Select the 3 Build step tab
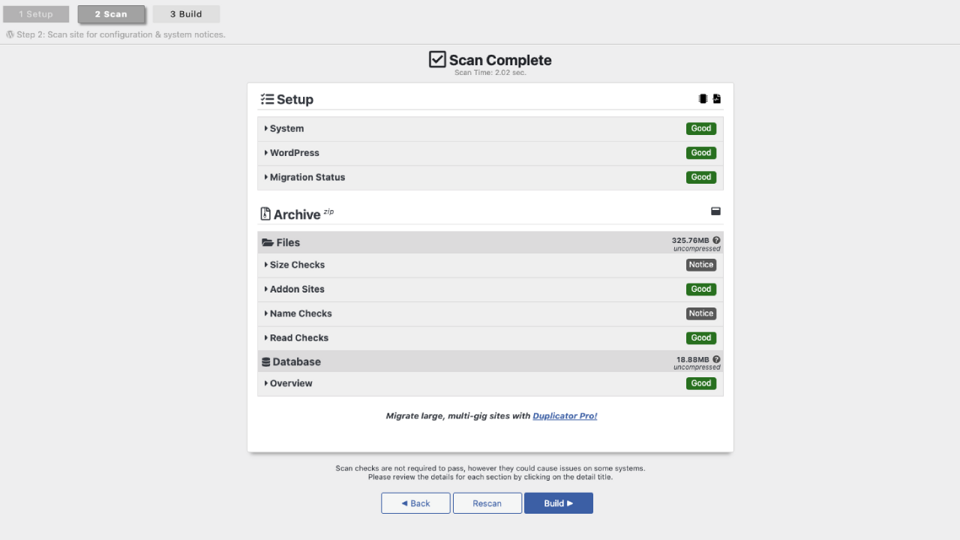Screen dimensions: 960x540 (x=186, y=14)
